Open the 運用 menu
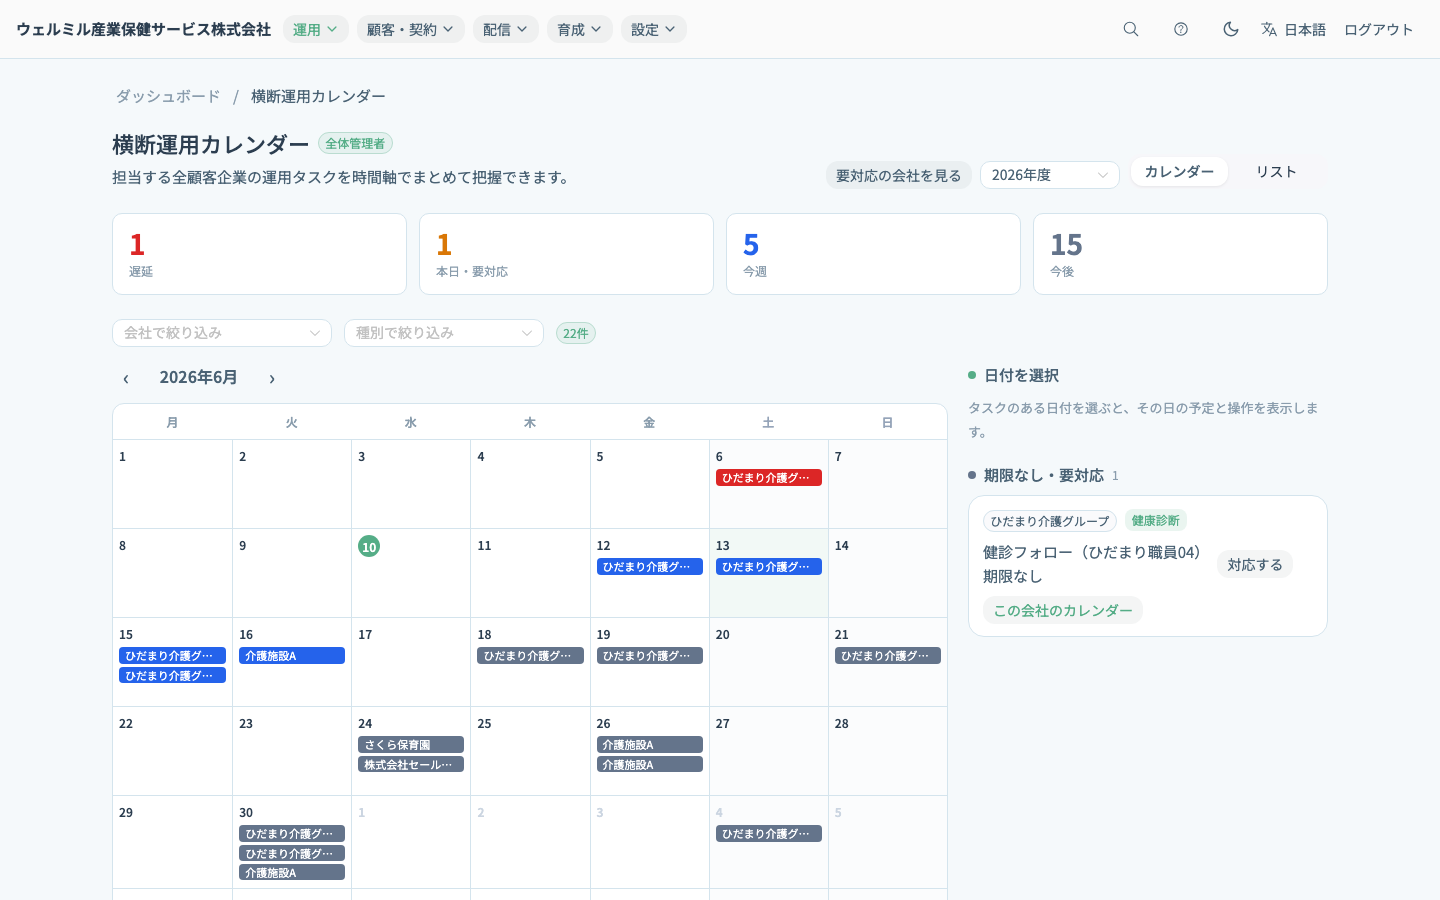This screenshot has width=1440, height=900. tap(315, 29)
